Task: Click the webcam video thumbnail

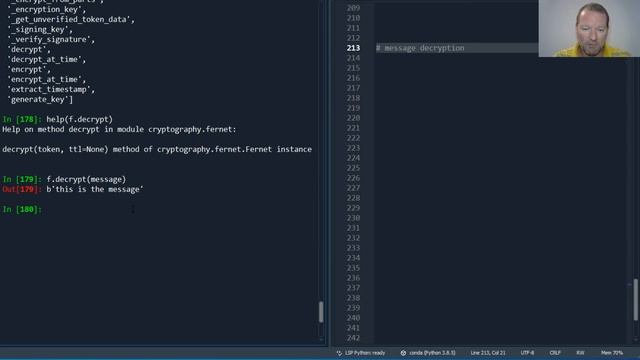Action: coord(589,28)
